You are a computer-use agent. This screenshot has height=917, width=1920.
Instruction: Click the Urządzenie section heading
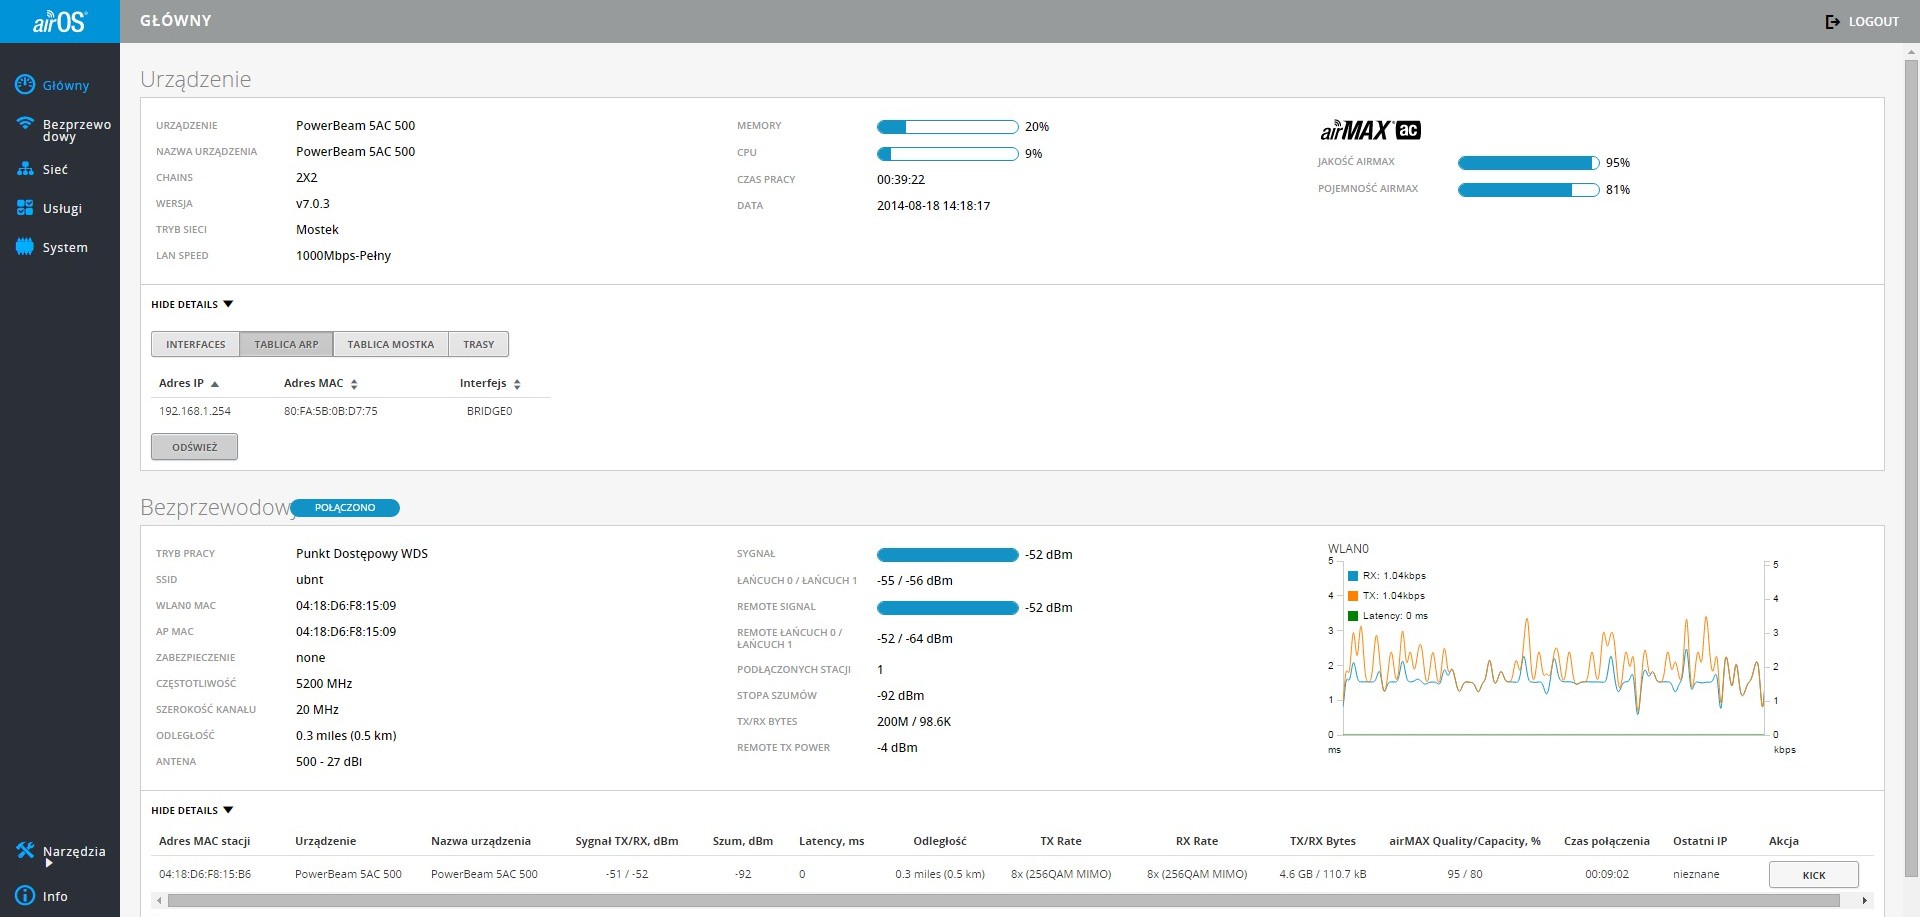coord(196,80)
